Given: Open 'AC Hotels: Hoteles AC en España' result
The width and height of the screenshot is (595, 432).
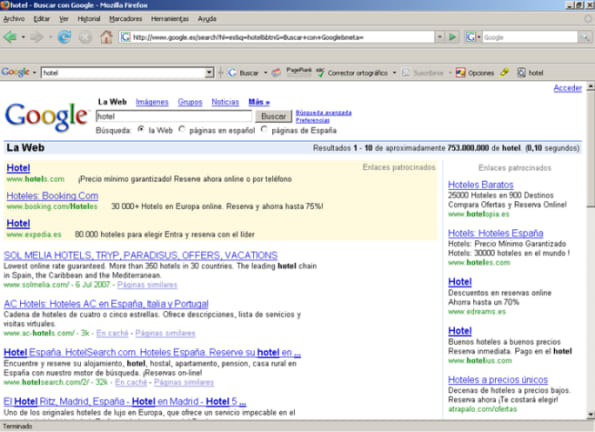Looking at the screenshot, I should pyautogui.click(x=106, y=304).
